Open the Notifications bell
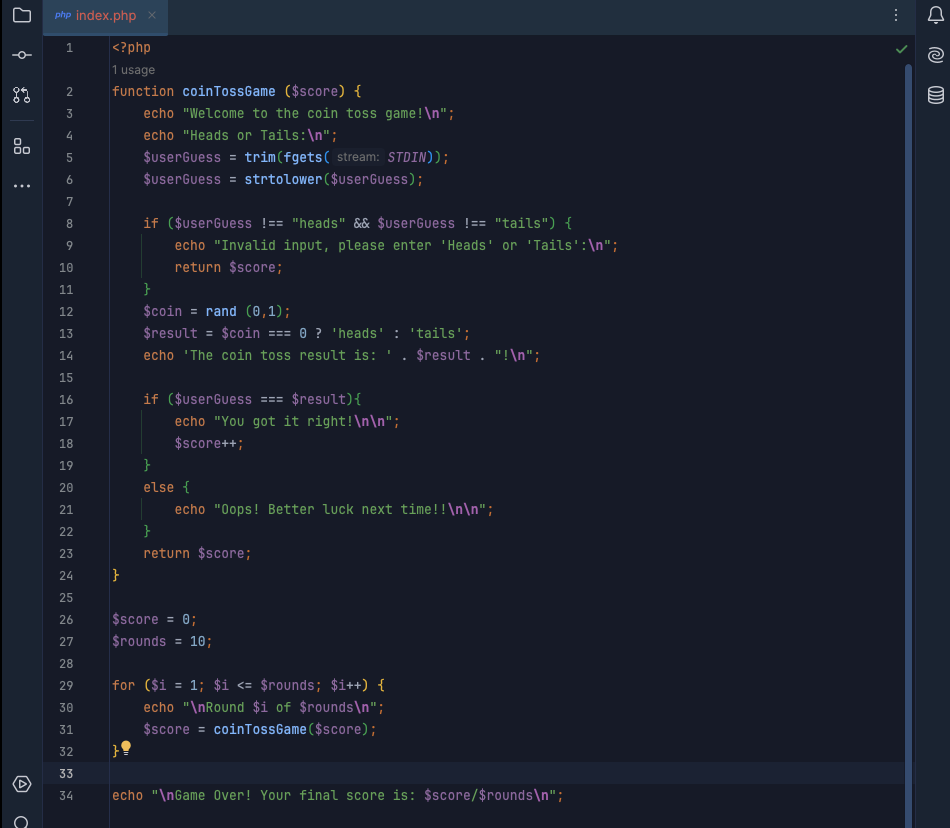Screen dimensions: 950x828 (x=935, y=15)
